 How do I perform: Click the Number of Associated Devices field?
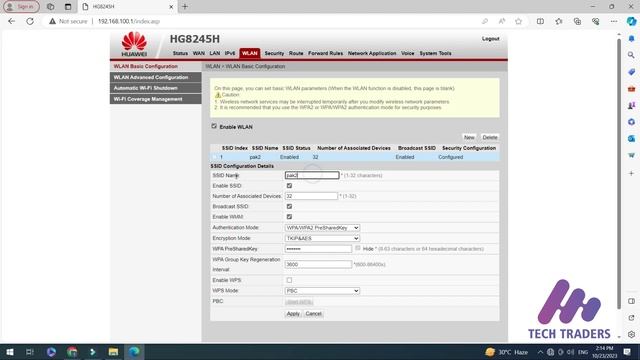pos(311,196)
